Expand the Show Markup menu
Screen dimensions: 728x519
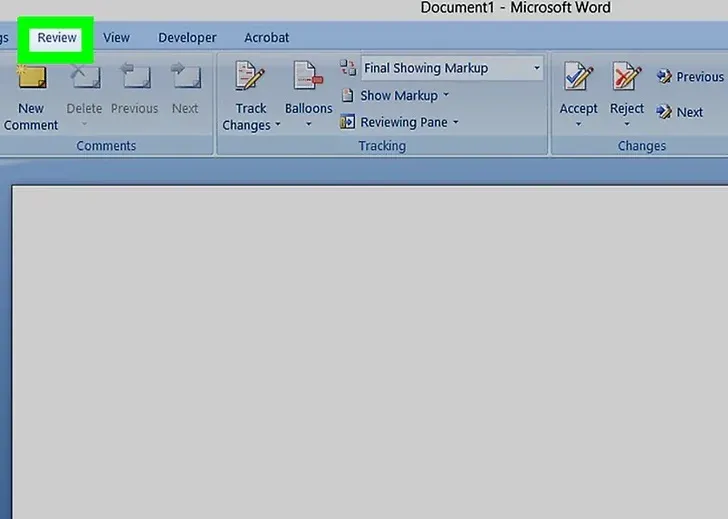404,96
